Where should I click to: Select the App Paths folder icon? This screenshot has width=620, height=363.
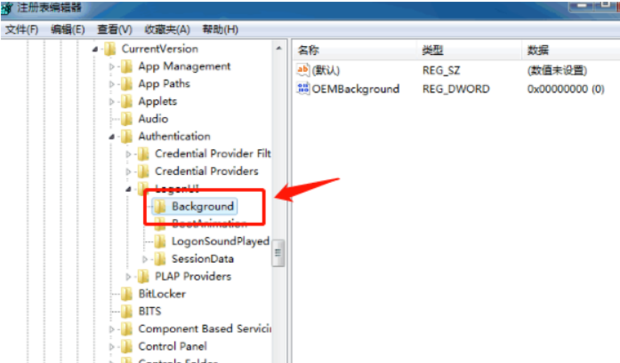click(x=127, y=84)
